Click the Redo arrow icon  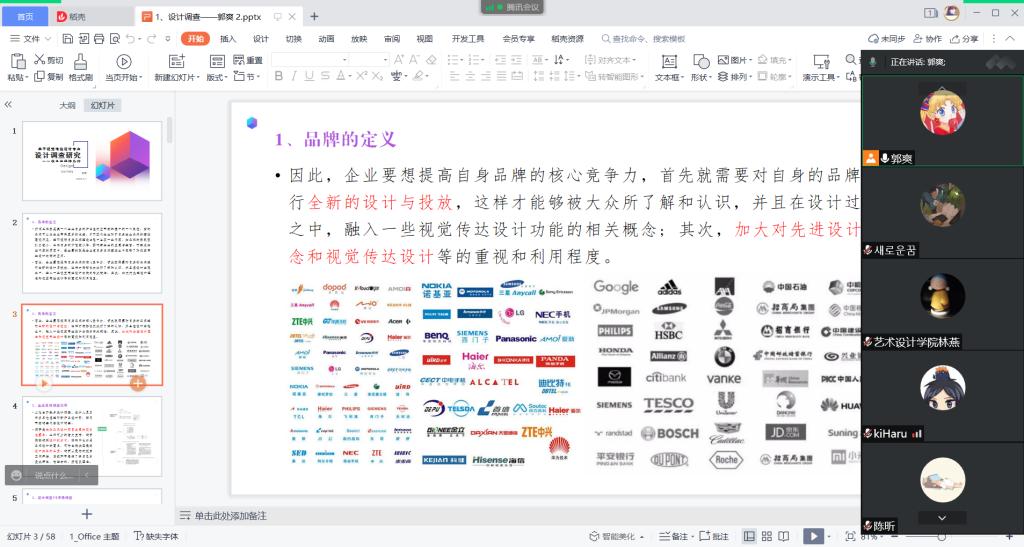point(151,39)
